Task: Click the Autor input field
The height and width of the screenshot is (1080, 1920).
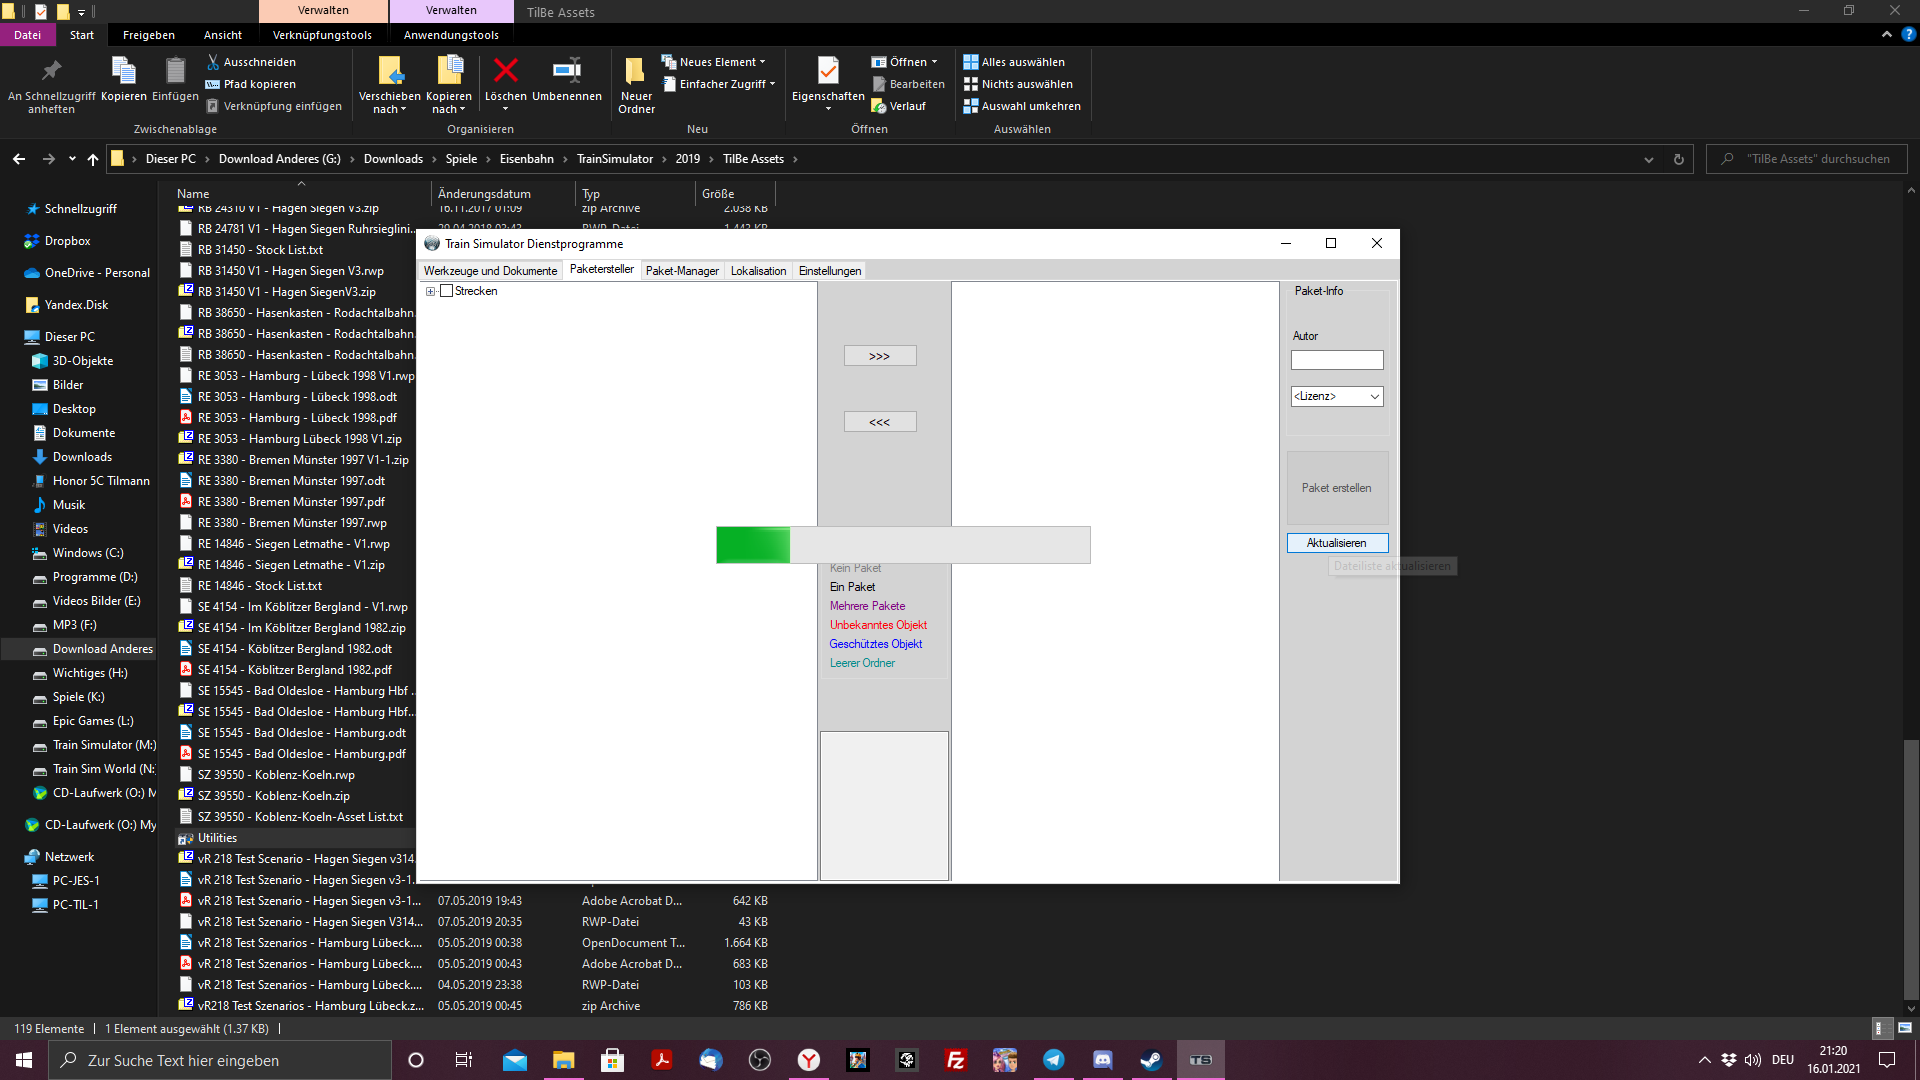Action: 1337,360
